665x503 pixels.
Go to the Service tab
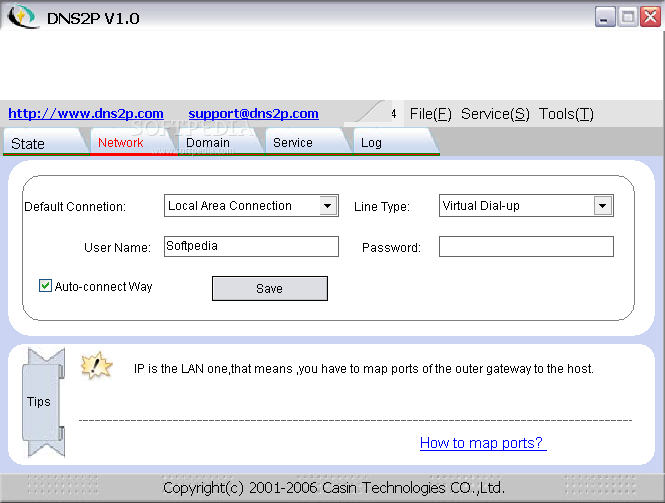(x=307, y=143)
